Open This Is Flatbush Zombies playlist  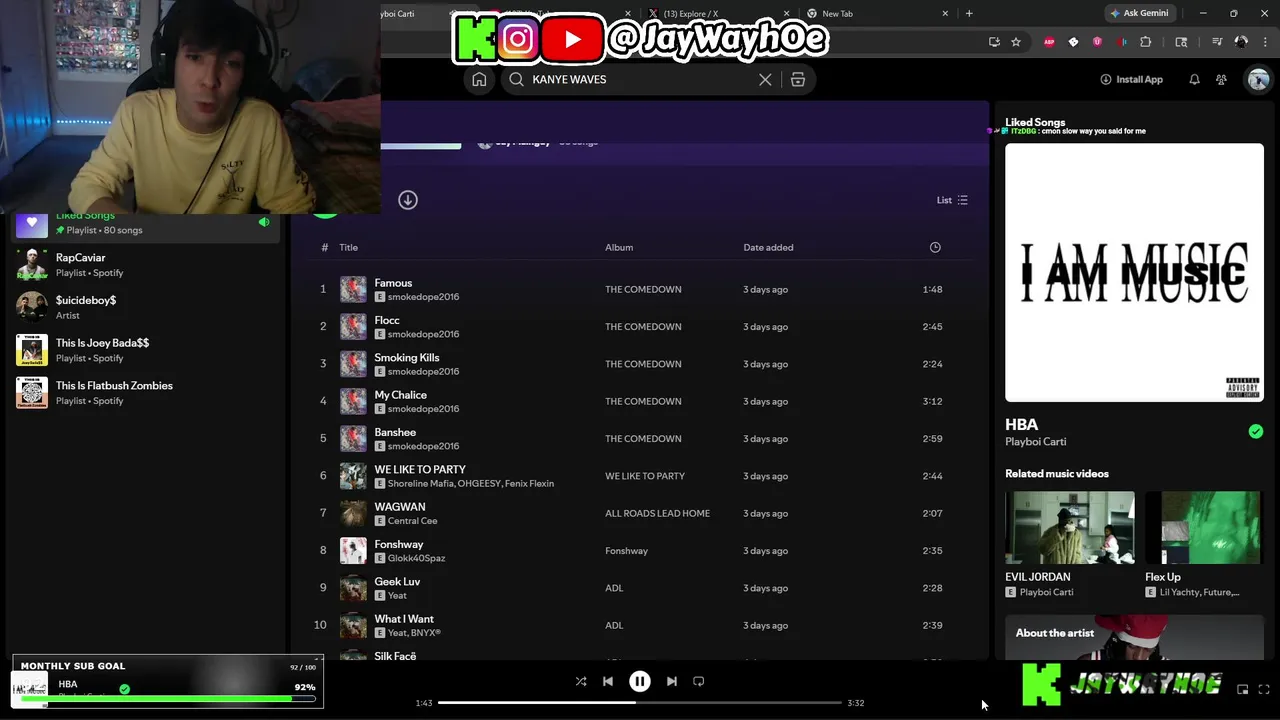pos(145,393)
